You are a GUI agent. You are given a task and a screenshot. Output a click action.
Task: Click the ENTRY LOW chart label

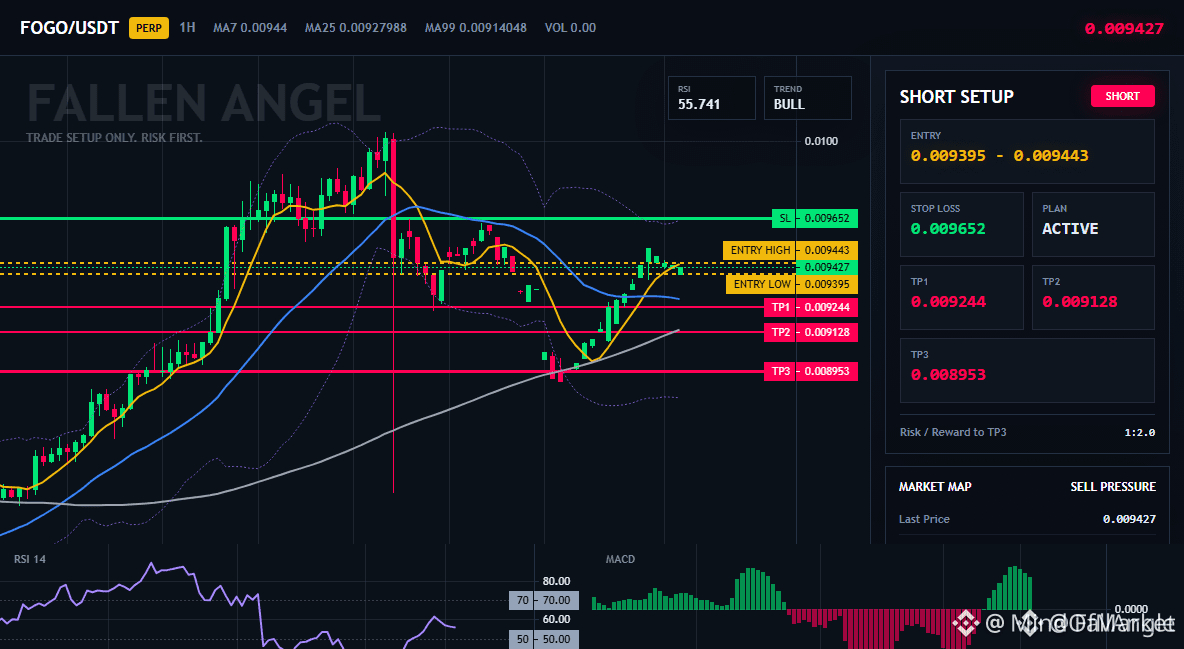pos(761,284)
